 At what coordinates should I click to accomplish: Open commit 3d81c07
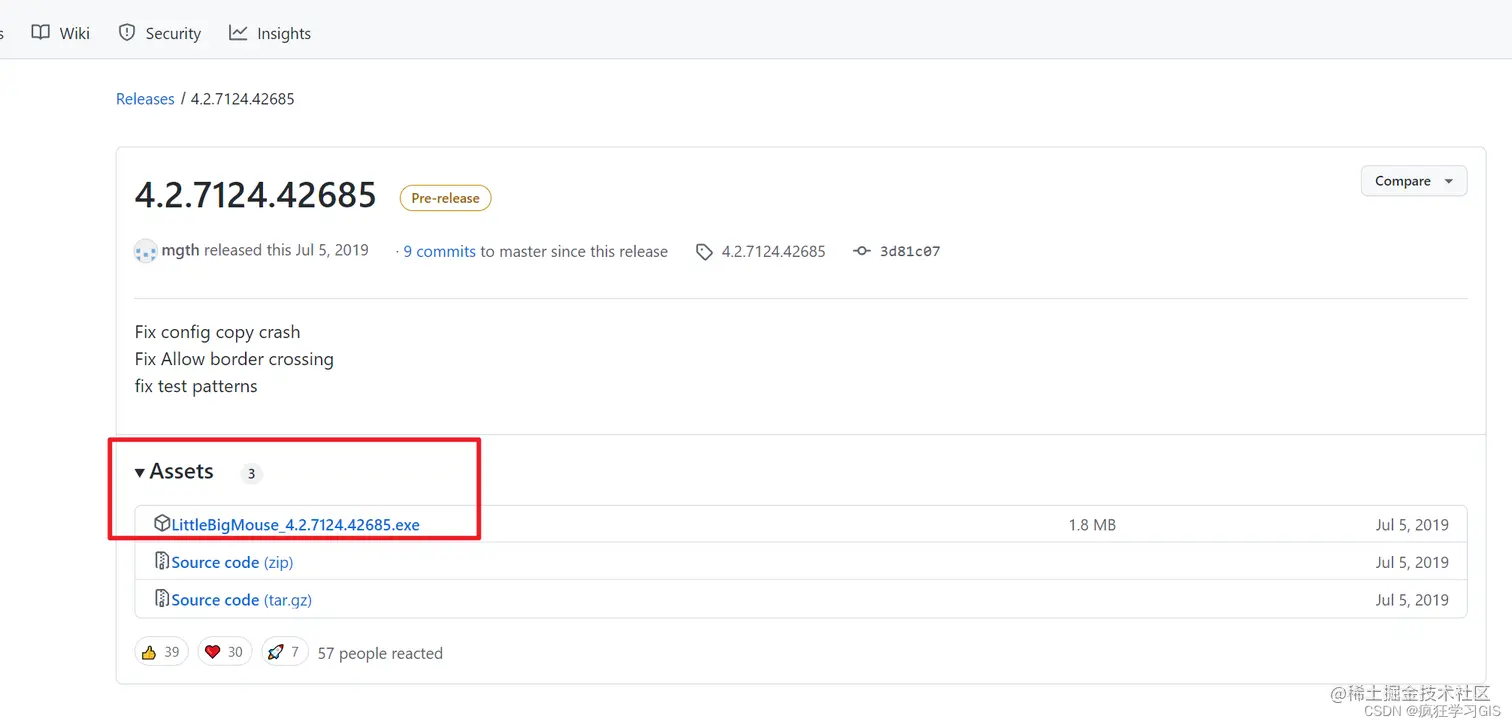[x=910, y=252]
